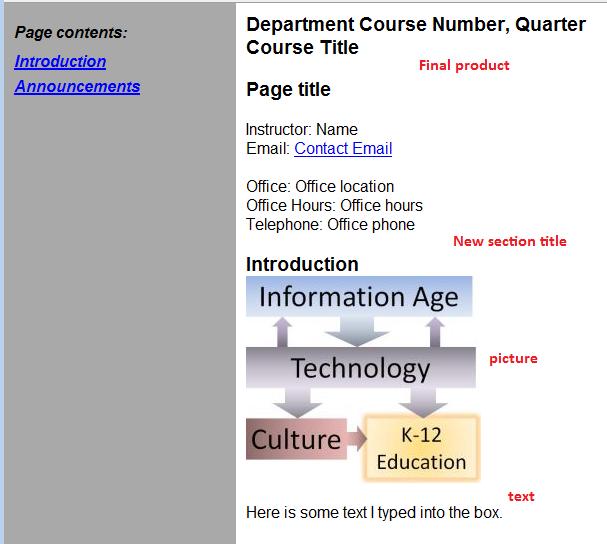Click the Technology box in the picture

point(361,367)
